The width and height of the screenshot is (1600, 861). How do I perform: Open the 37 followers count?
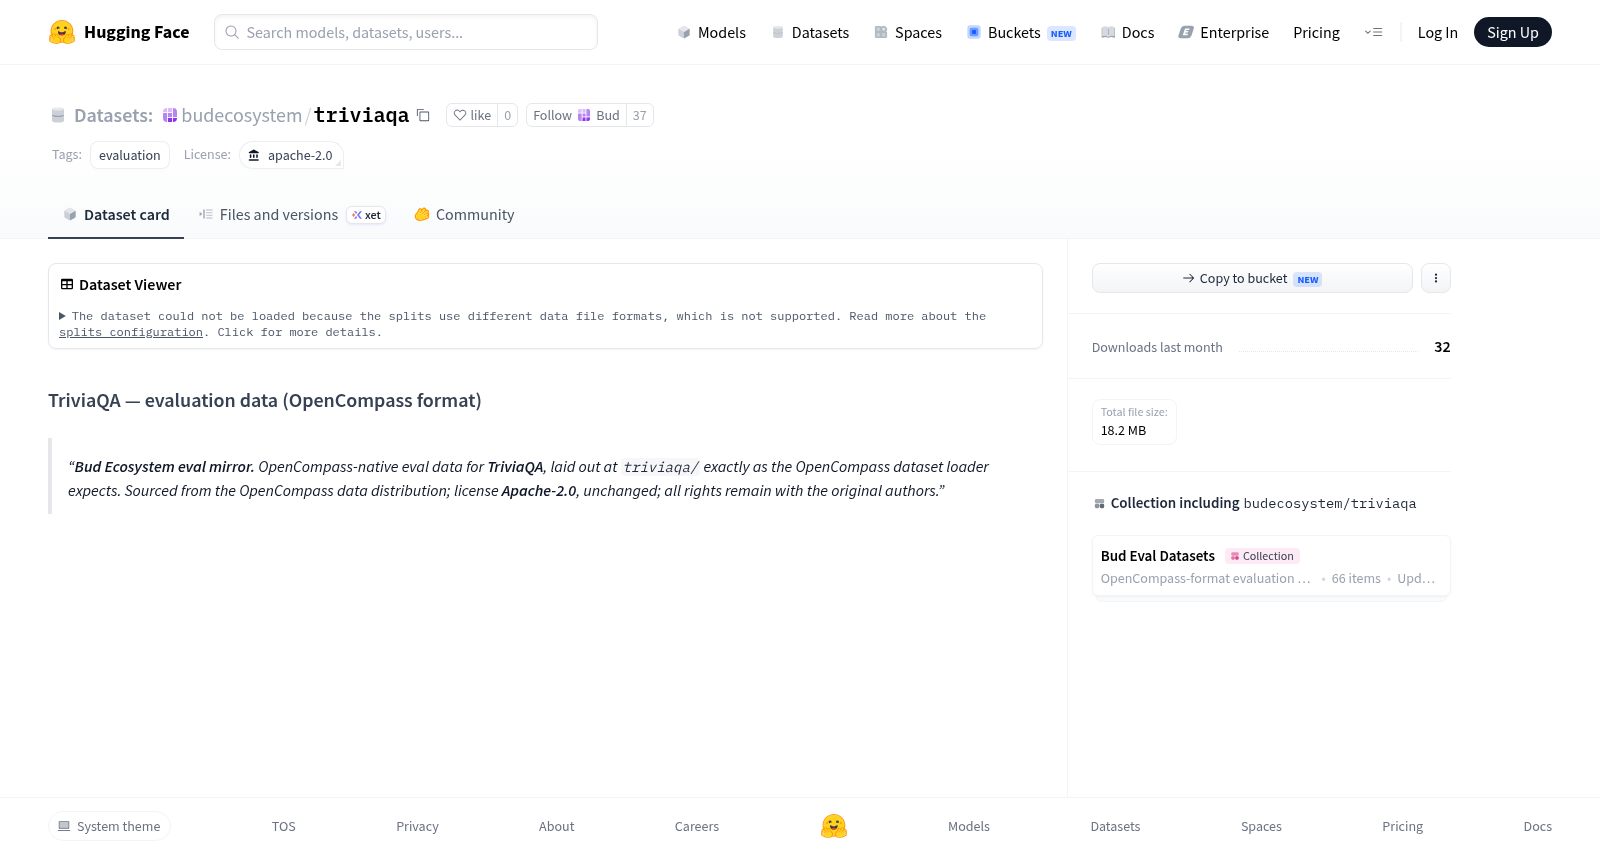(640, 115)
